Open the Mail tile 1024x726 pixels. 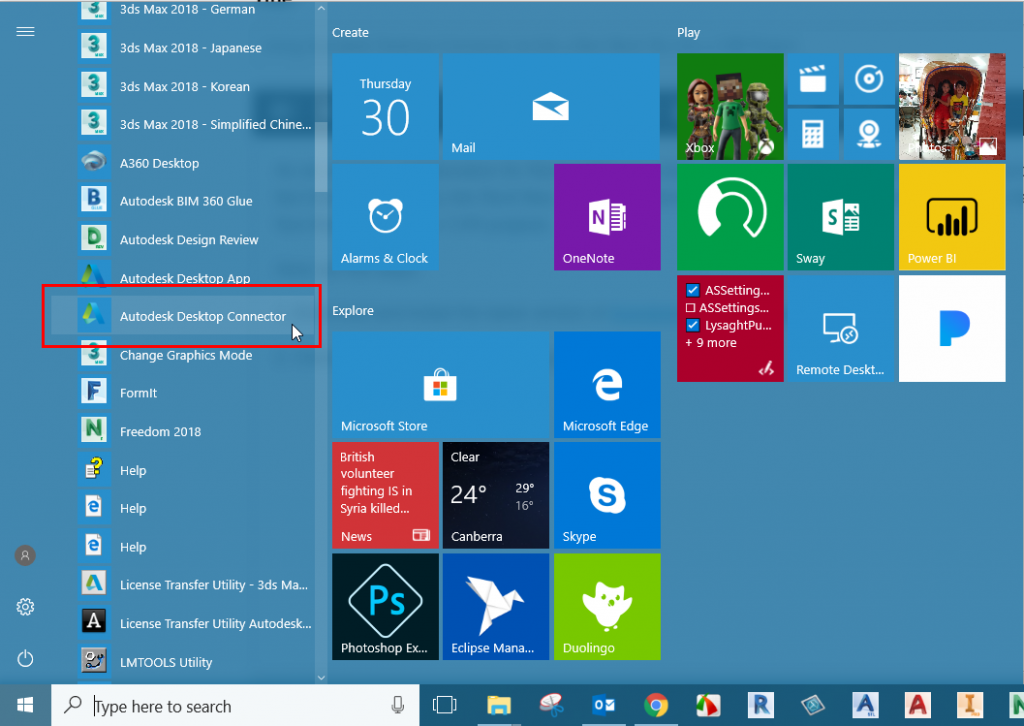click(x=552, y=106)
